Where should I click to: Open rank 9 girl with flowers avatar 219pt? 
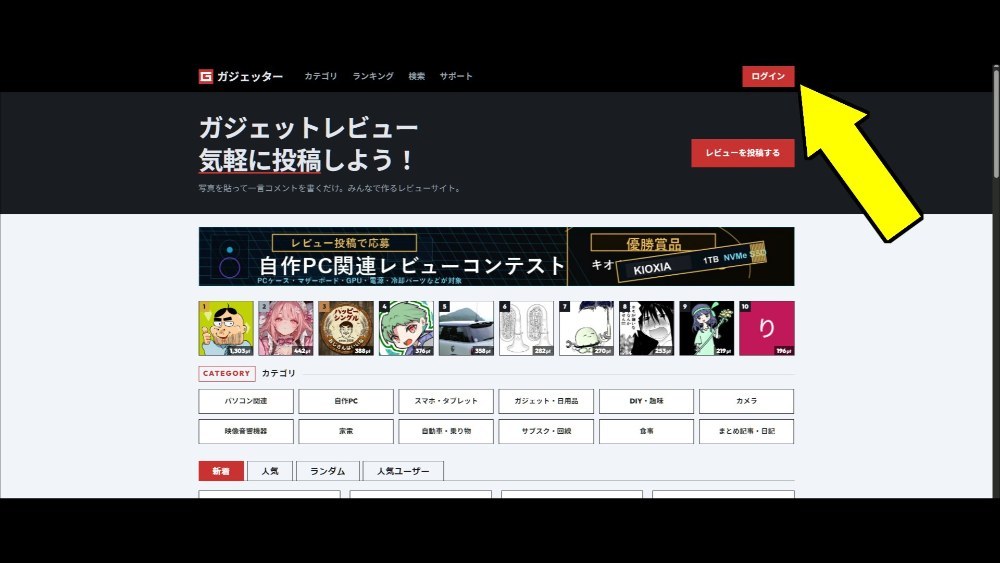(x=707, y=328)
